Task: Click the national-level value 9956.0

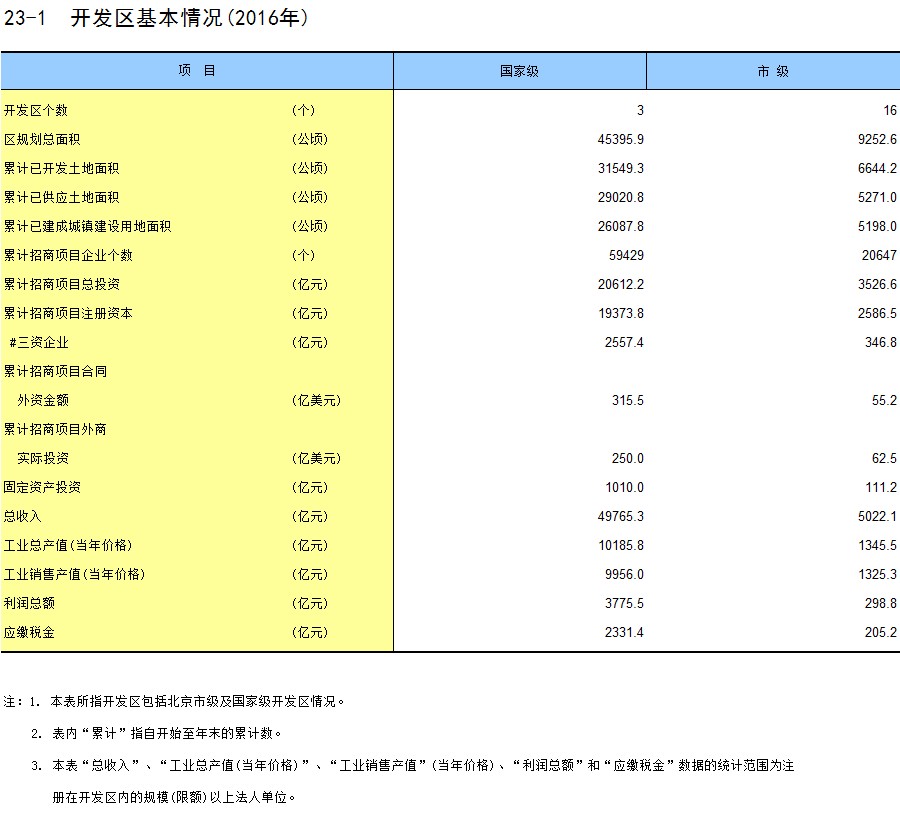Action: pyautogui.click(x=624, y=575)
